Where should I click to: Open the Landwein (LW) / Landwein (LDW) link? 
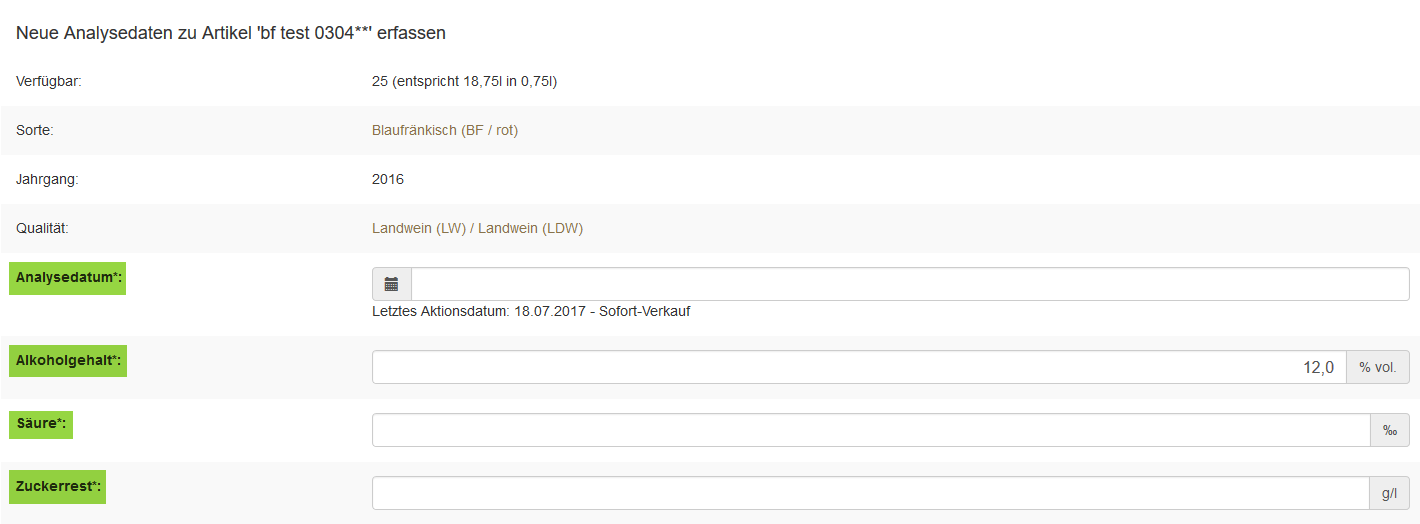pos(477,228)
